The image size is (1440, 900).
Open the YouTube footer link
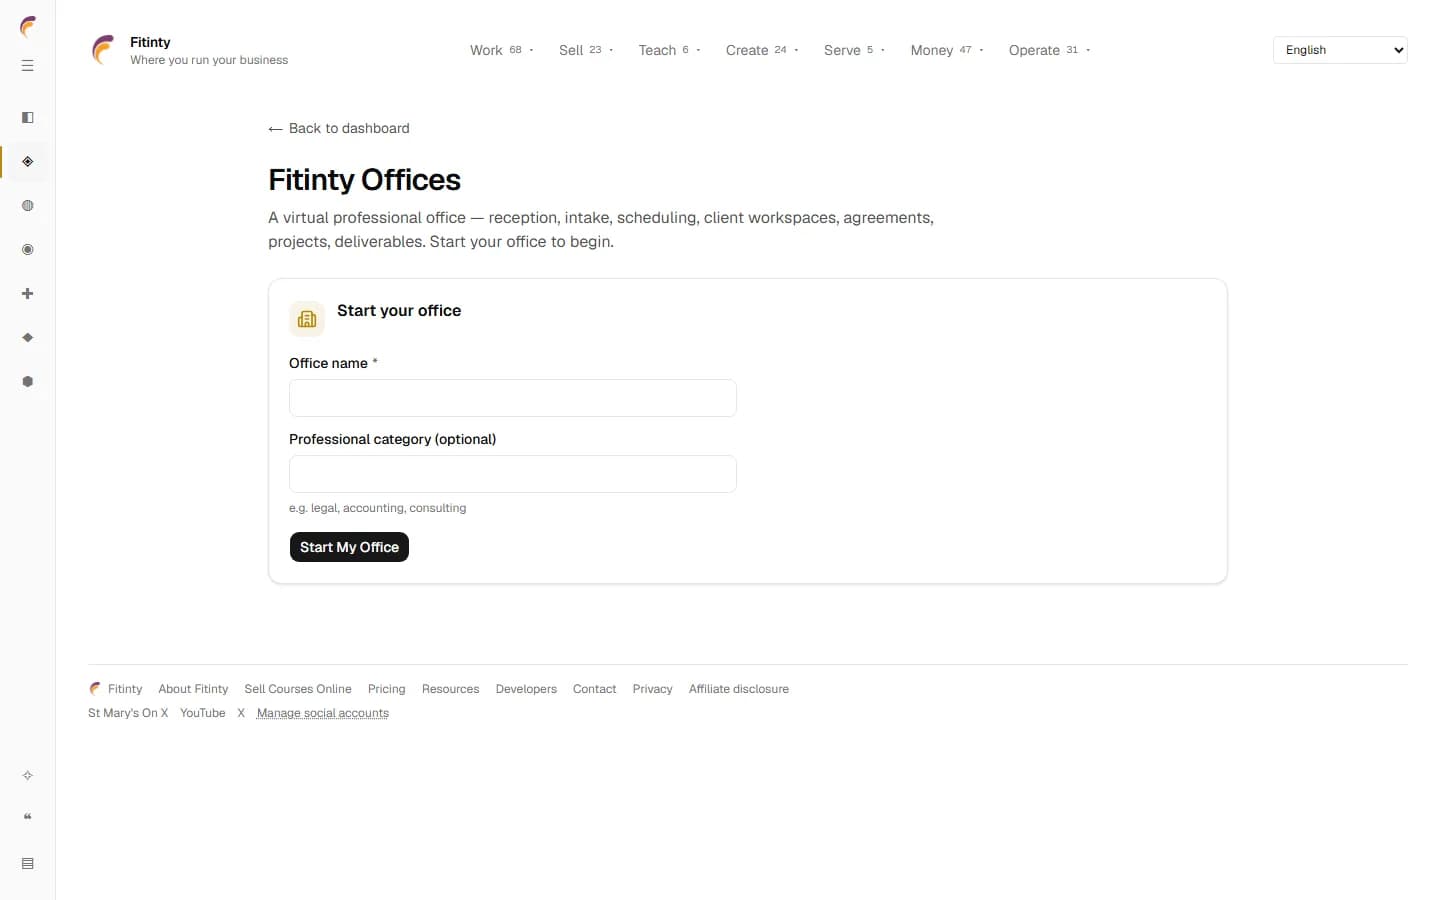click(x=203, y=713)
